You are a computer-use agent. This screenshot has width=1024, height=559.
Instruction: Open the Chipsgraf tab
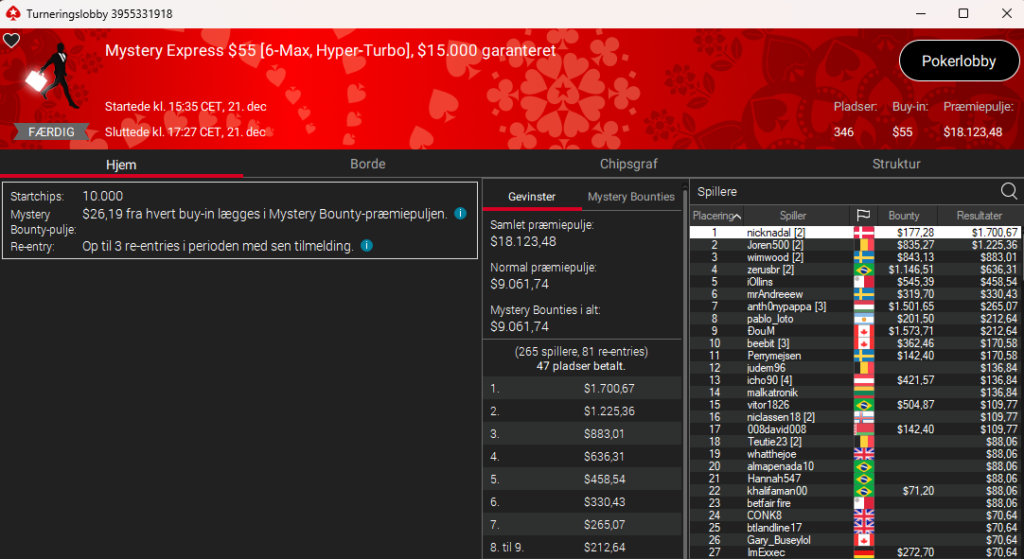(x=628, y=164)
